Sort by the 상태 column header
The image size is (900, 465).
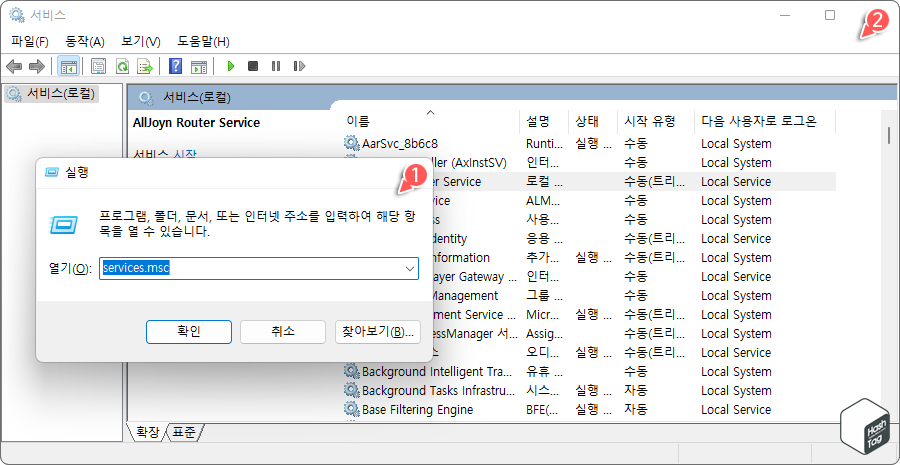[592, 121]
